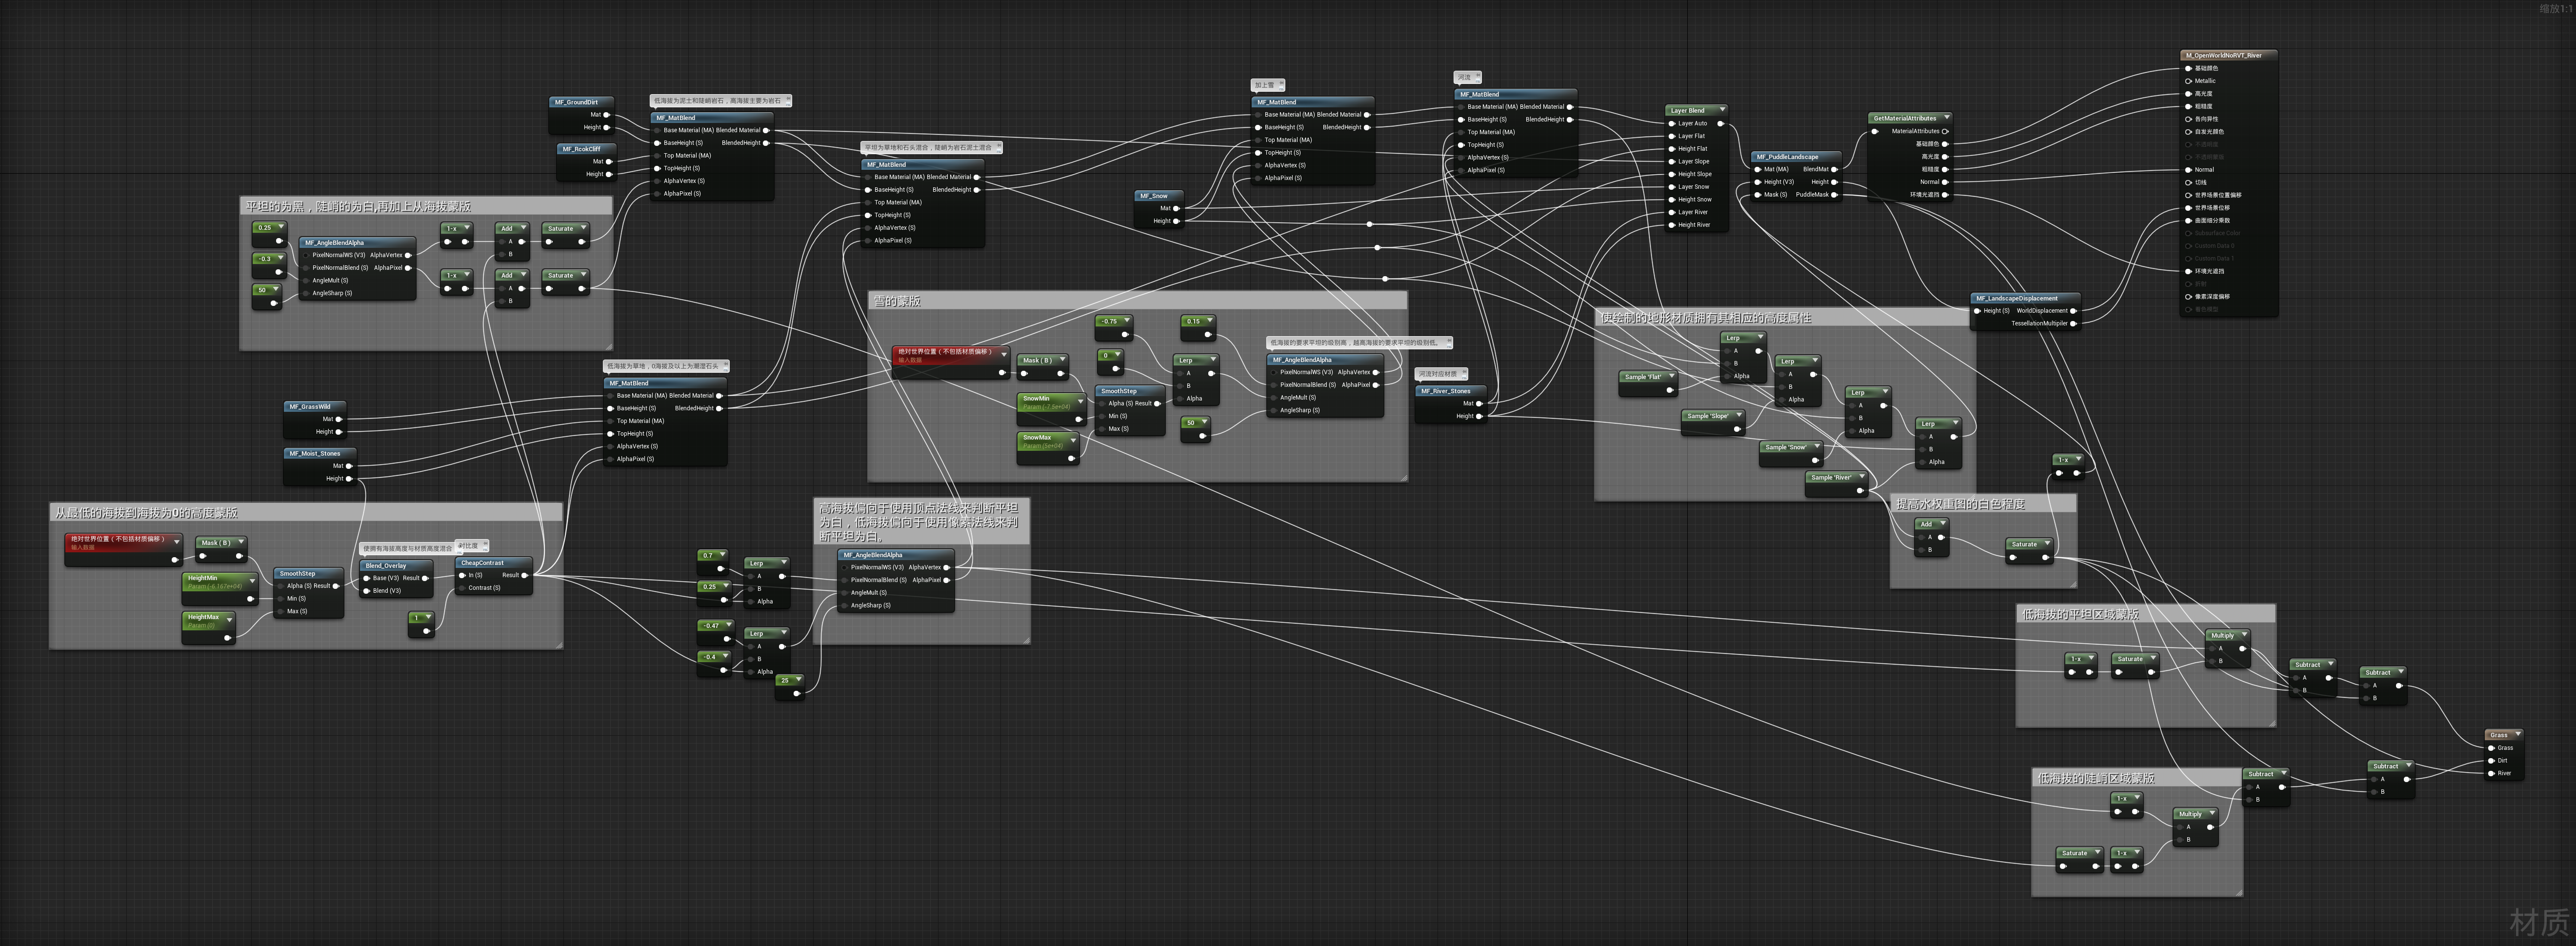Click the PuddleMask output pin
This screenshot has height=946, width=2576.
[x=1834, y=195]
